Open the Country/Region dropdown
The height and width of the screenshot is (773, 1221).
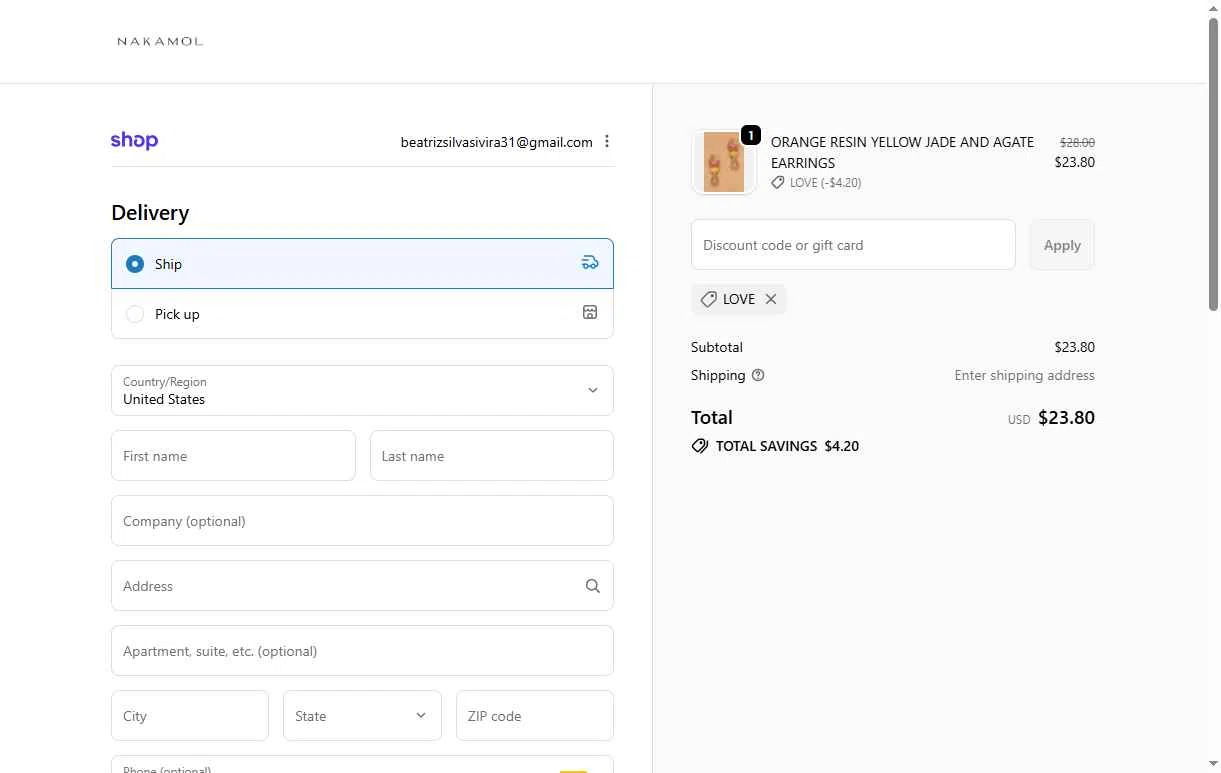362,390
